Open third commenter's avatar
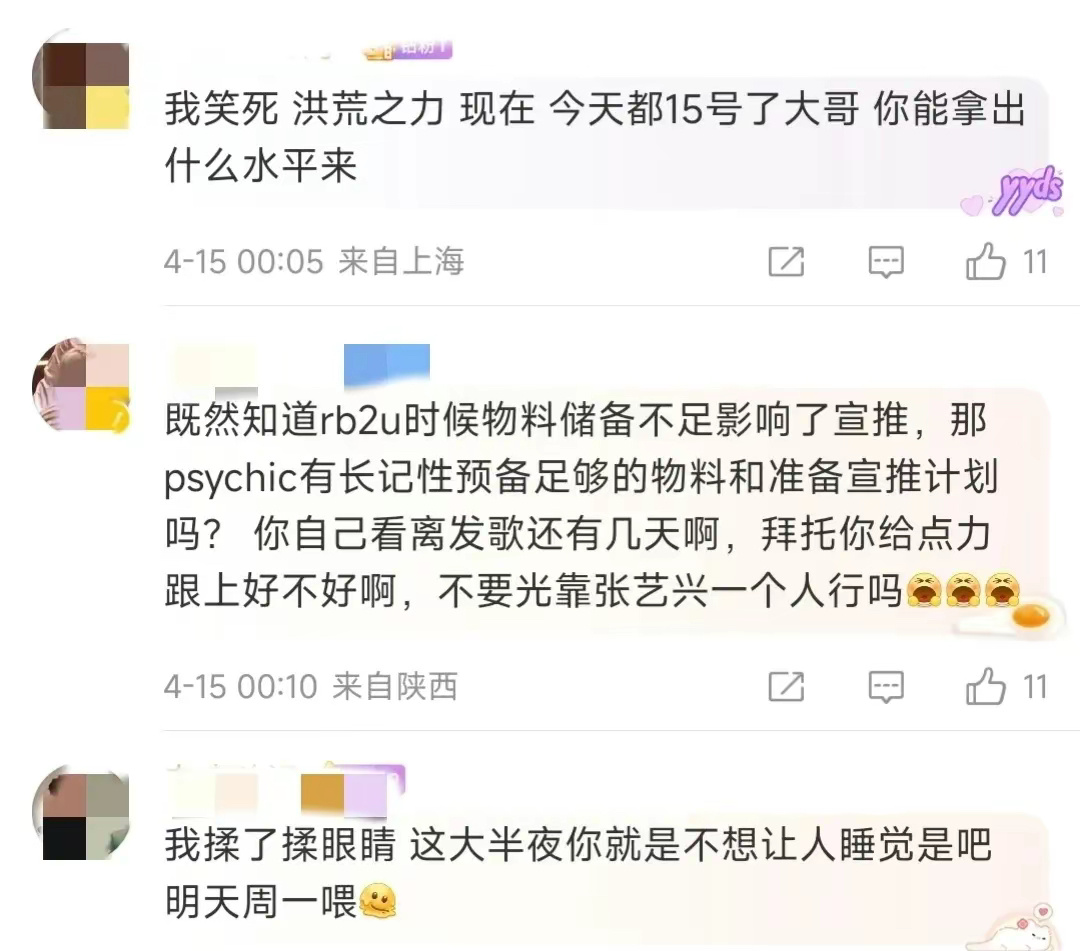1080x951 pixels. [x=81, y=813]
